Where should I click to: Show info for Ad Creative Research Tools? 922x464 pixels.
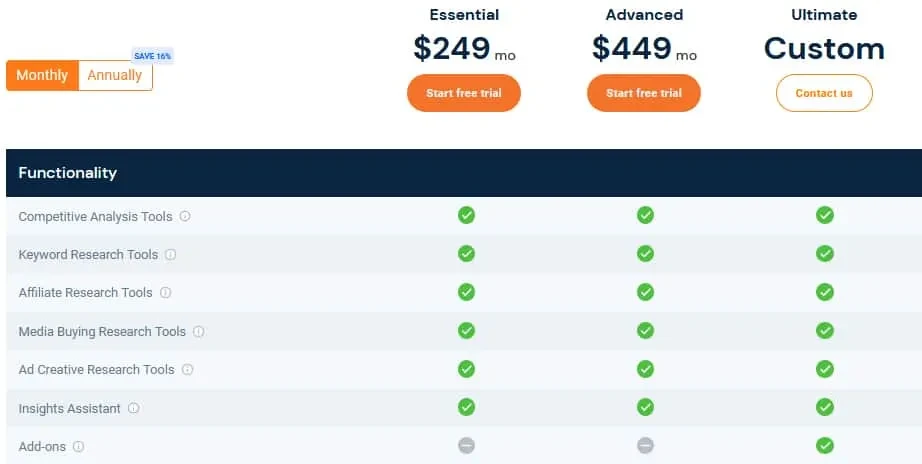pyautogui.click(x=188, y=369)
